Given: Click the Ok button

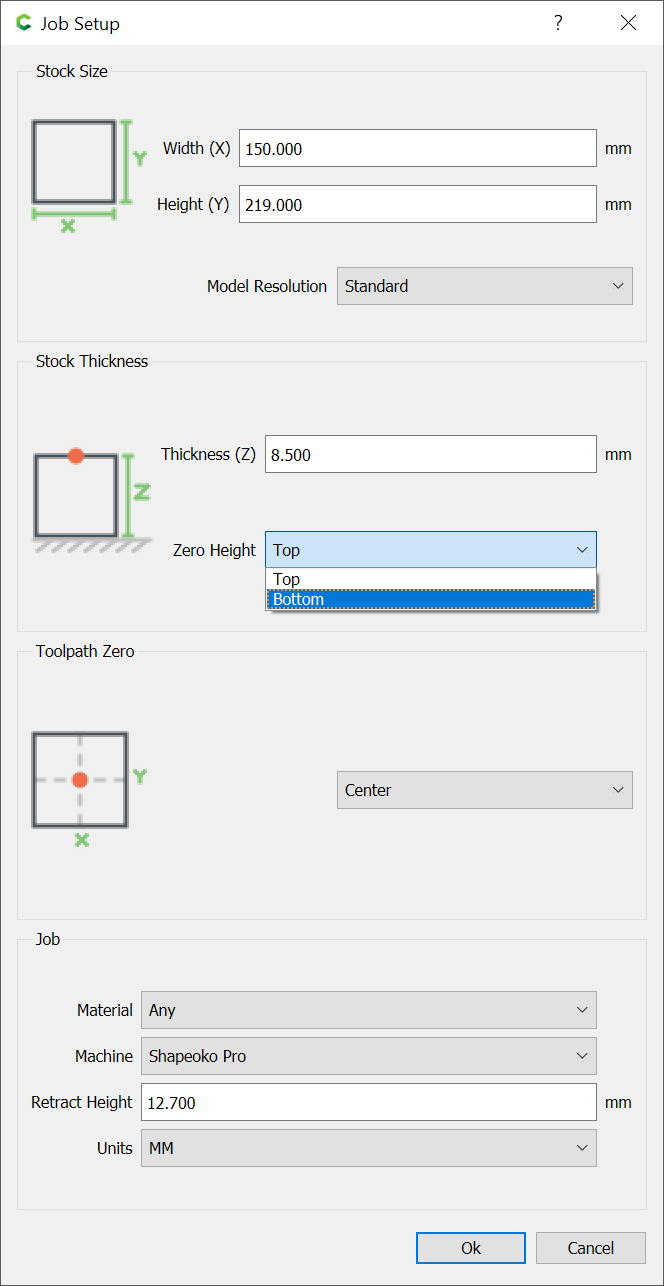Looking at the screenshot, I should (x=471, y=1248).
